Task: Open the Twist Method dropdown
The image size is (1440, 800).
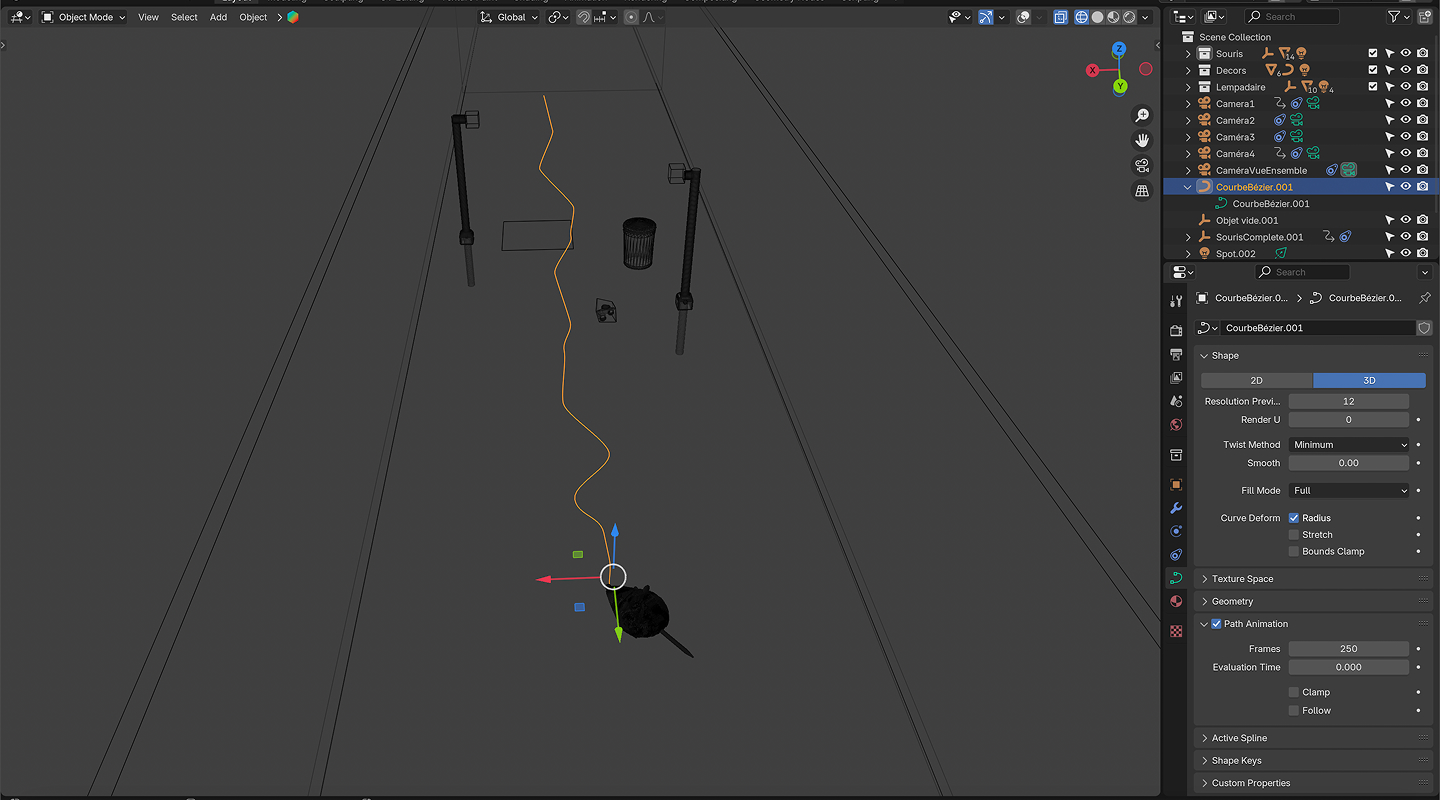Action: click(1348, 445)
